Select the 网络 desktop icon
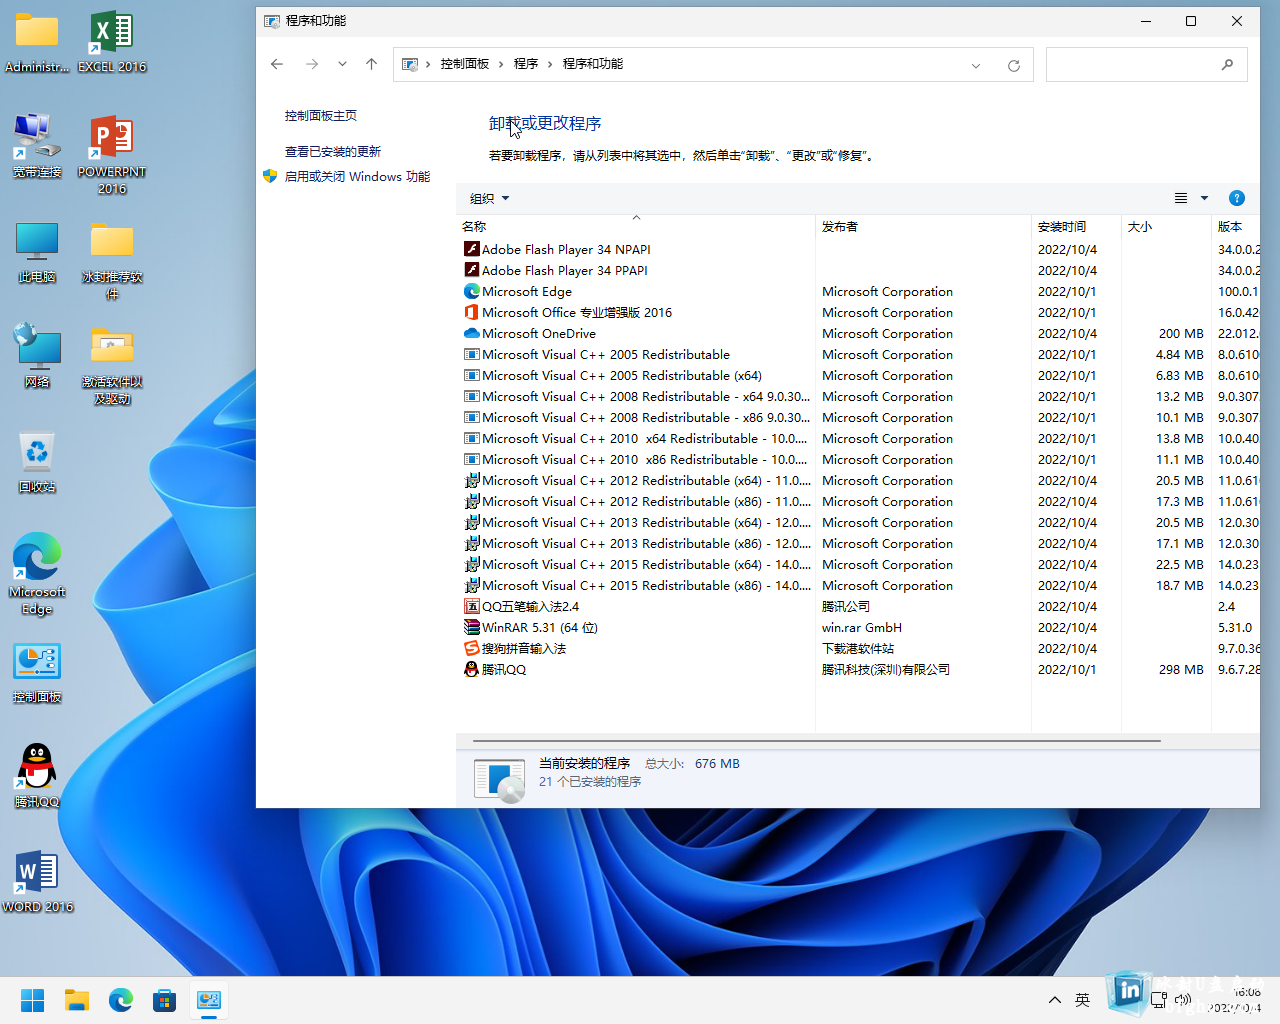Image resolution: width=1280 pixels, height=1024 pixels. point(37,357)
